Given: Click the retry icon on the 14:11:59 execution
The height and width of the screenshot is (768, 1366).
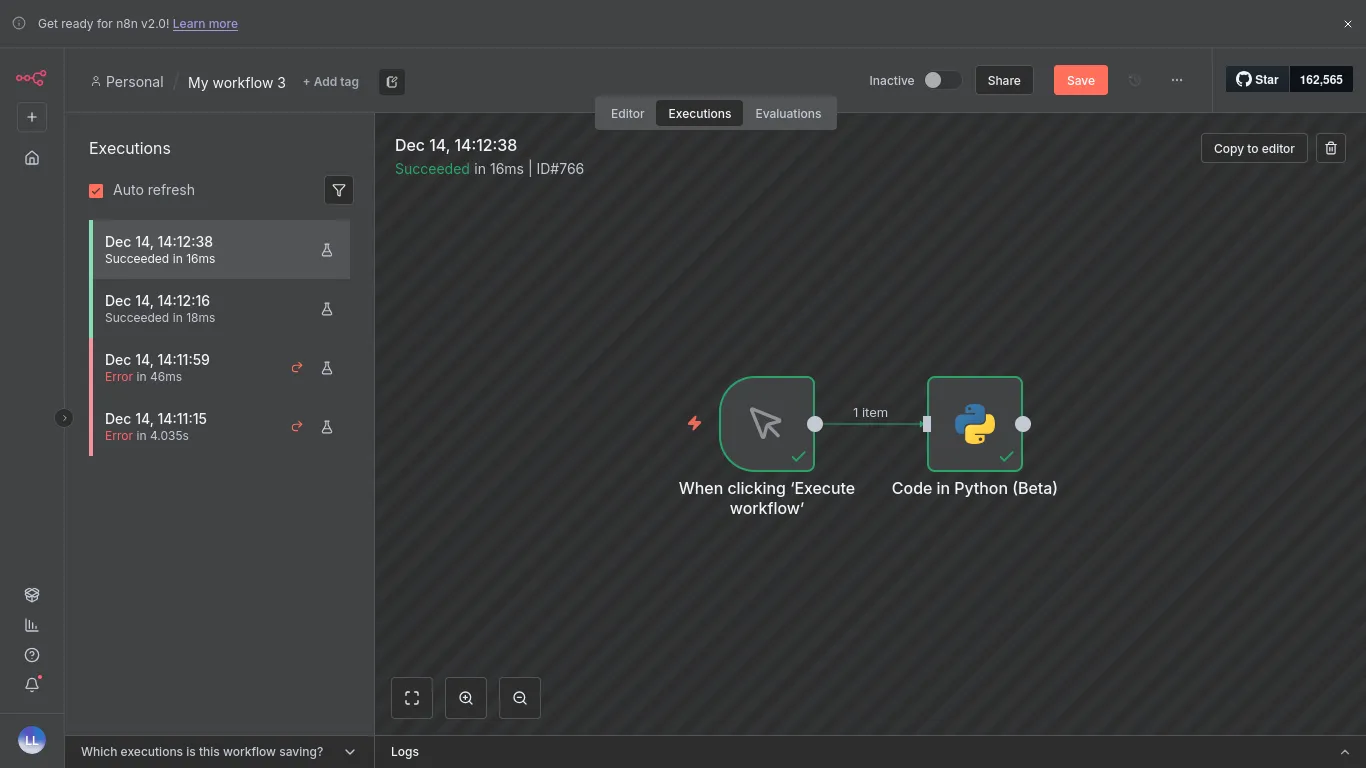Looking at the screenshot, I should 297,368.
